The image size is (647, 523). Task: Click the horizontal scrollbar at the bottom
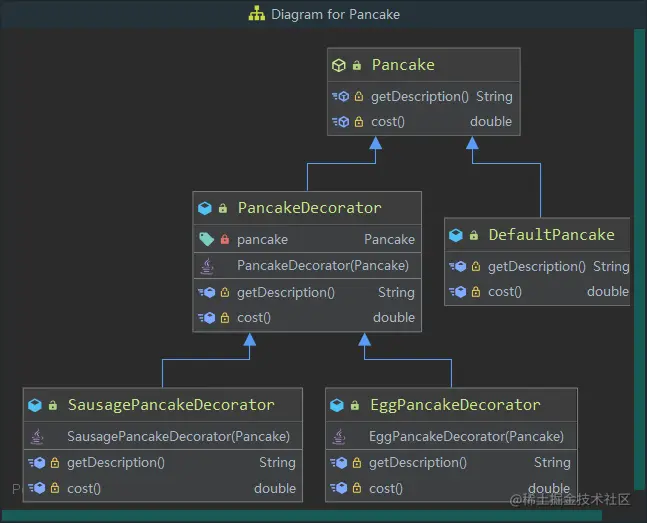point(302,515)
